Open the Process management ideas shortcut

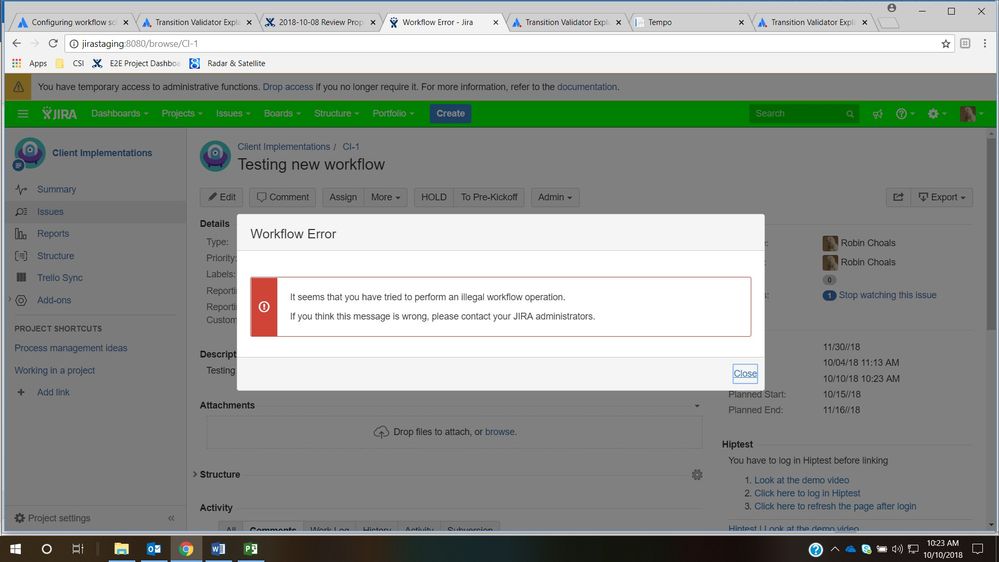(71, 348)
